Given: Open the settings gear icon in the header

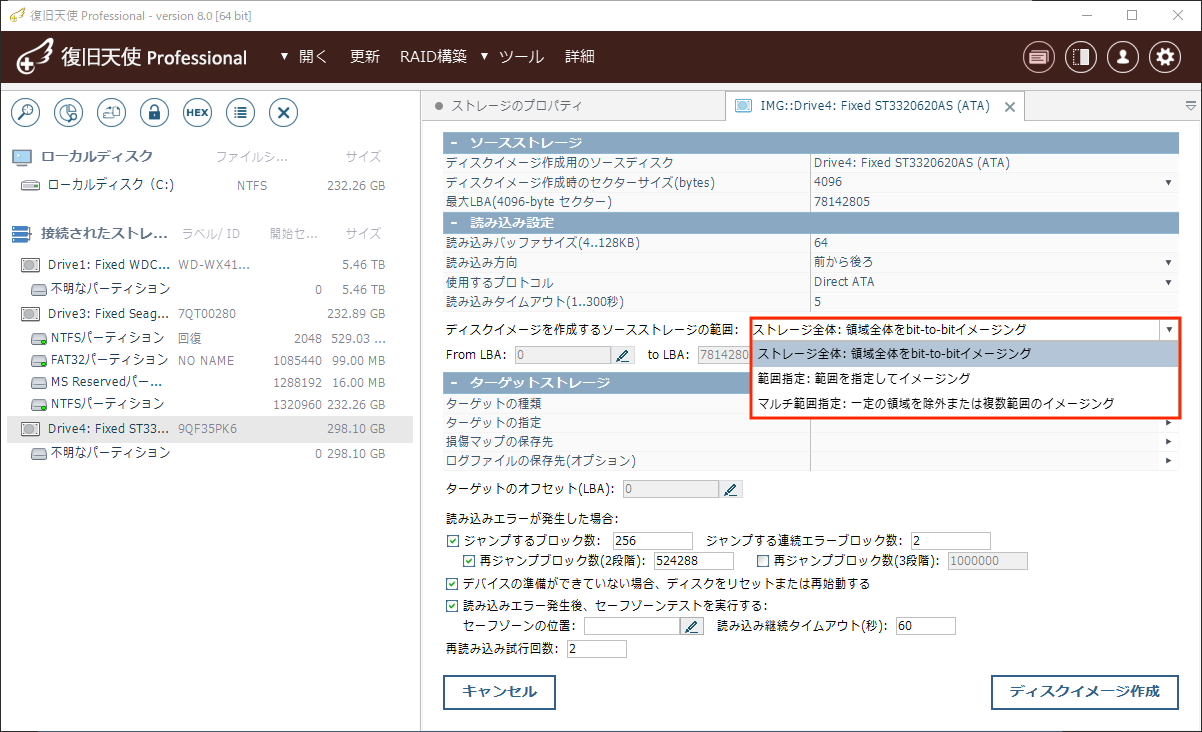Looking at the screenshot, I should tap(1165, 57).
